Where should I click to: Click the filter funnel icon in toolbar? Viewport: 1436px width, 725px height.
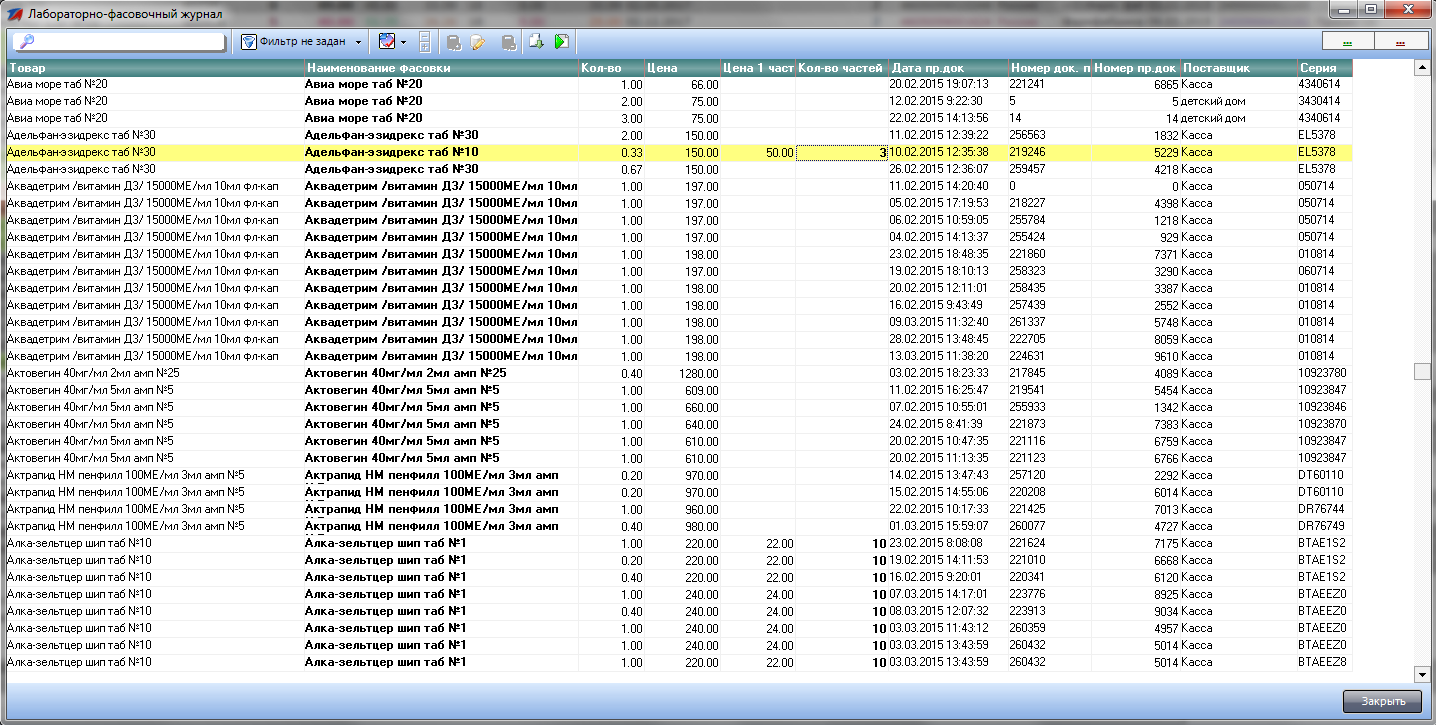coord(249,42)
